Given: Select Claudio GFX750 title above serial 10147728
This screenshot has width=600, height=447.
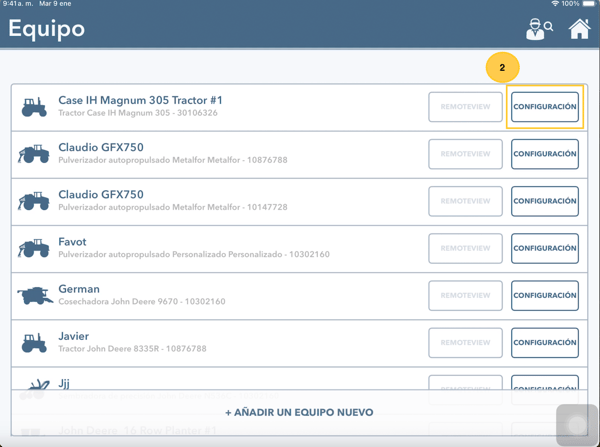Looking at the screenshot, I should 101,194.
